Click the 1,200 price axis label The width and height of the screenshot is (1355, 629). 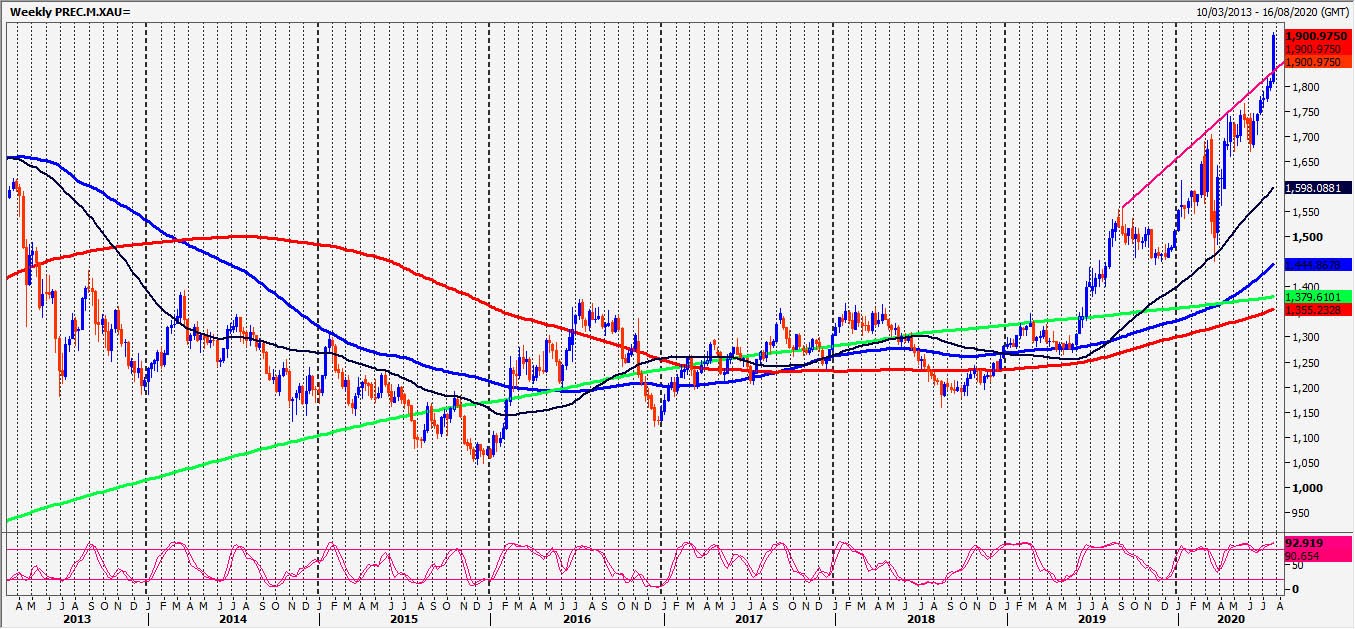click(x=1301, y=388)
